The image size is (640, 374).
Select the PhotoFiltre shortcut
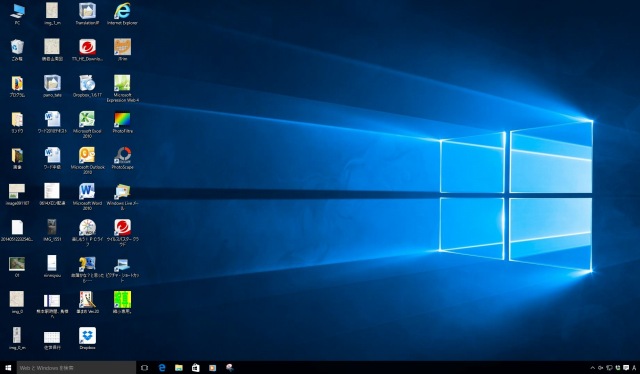click(122, 122)
